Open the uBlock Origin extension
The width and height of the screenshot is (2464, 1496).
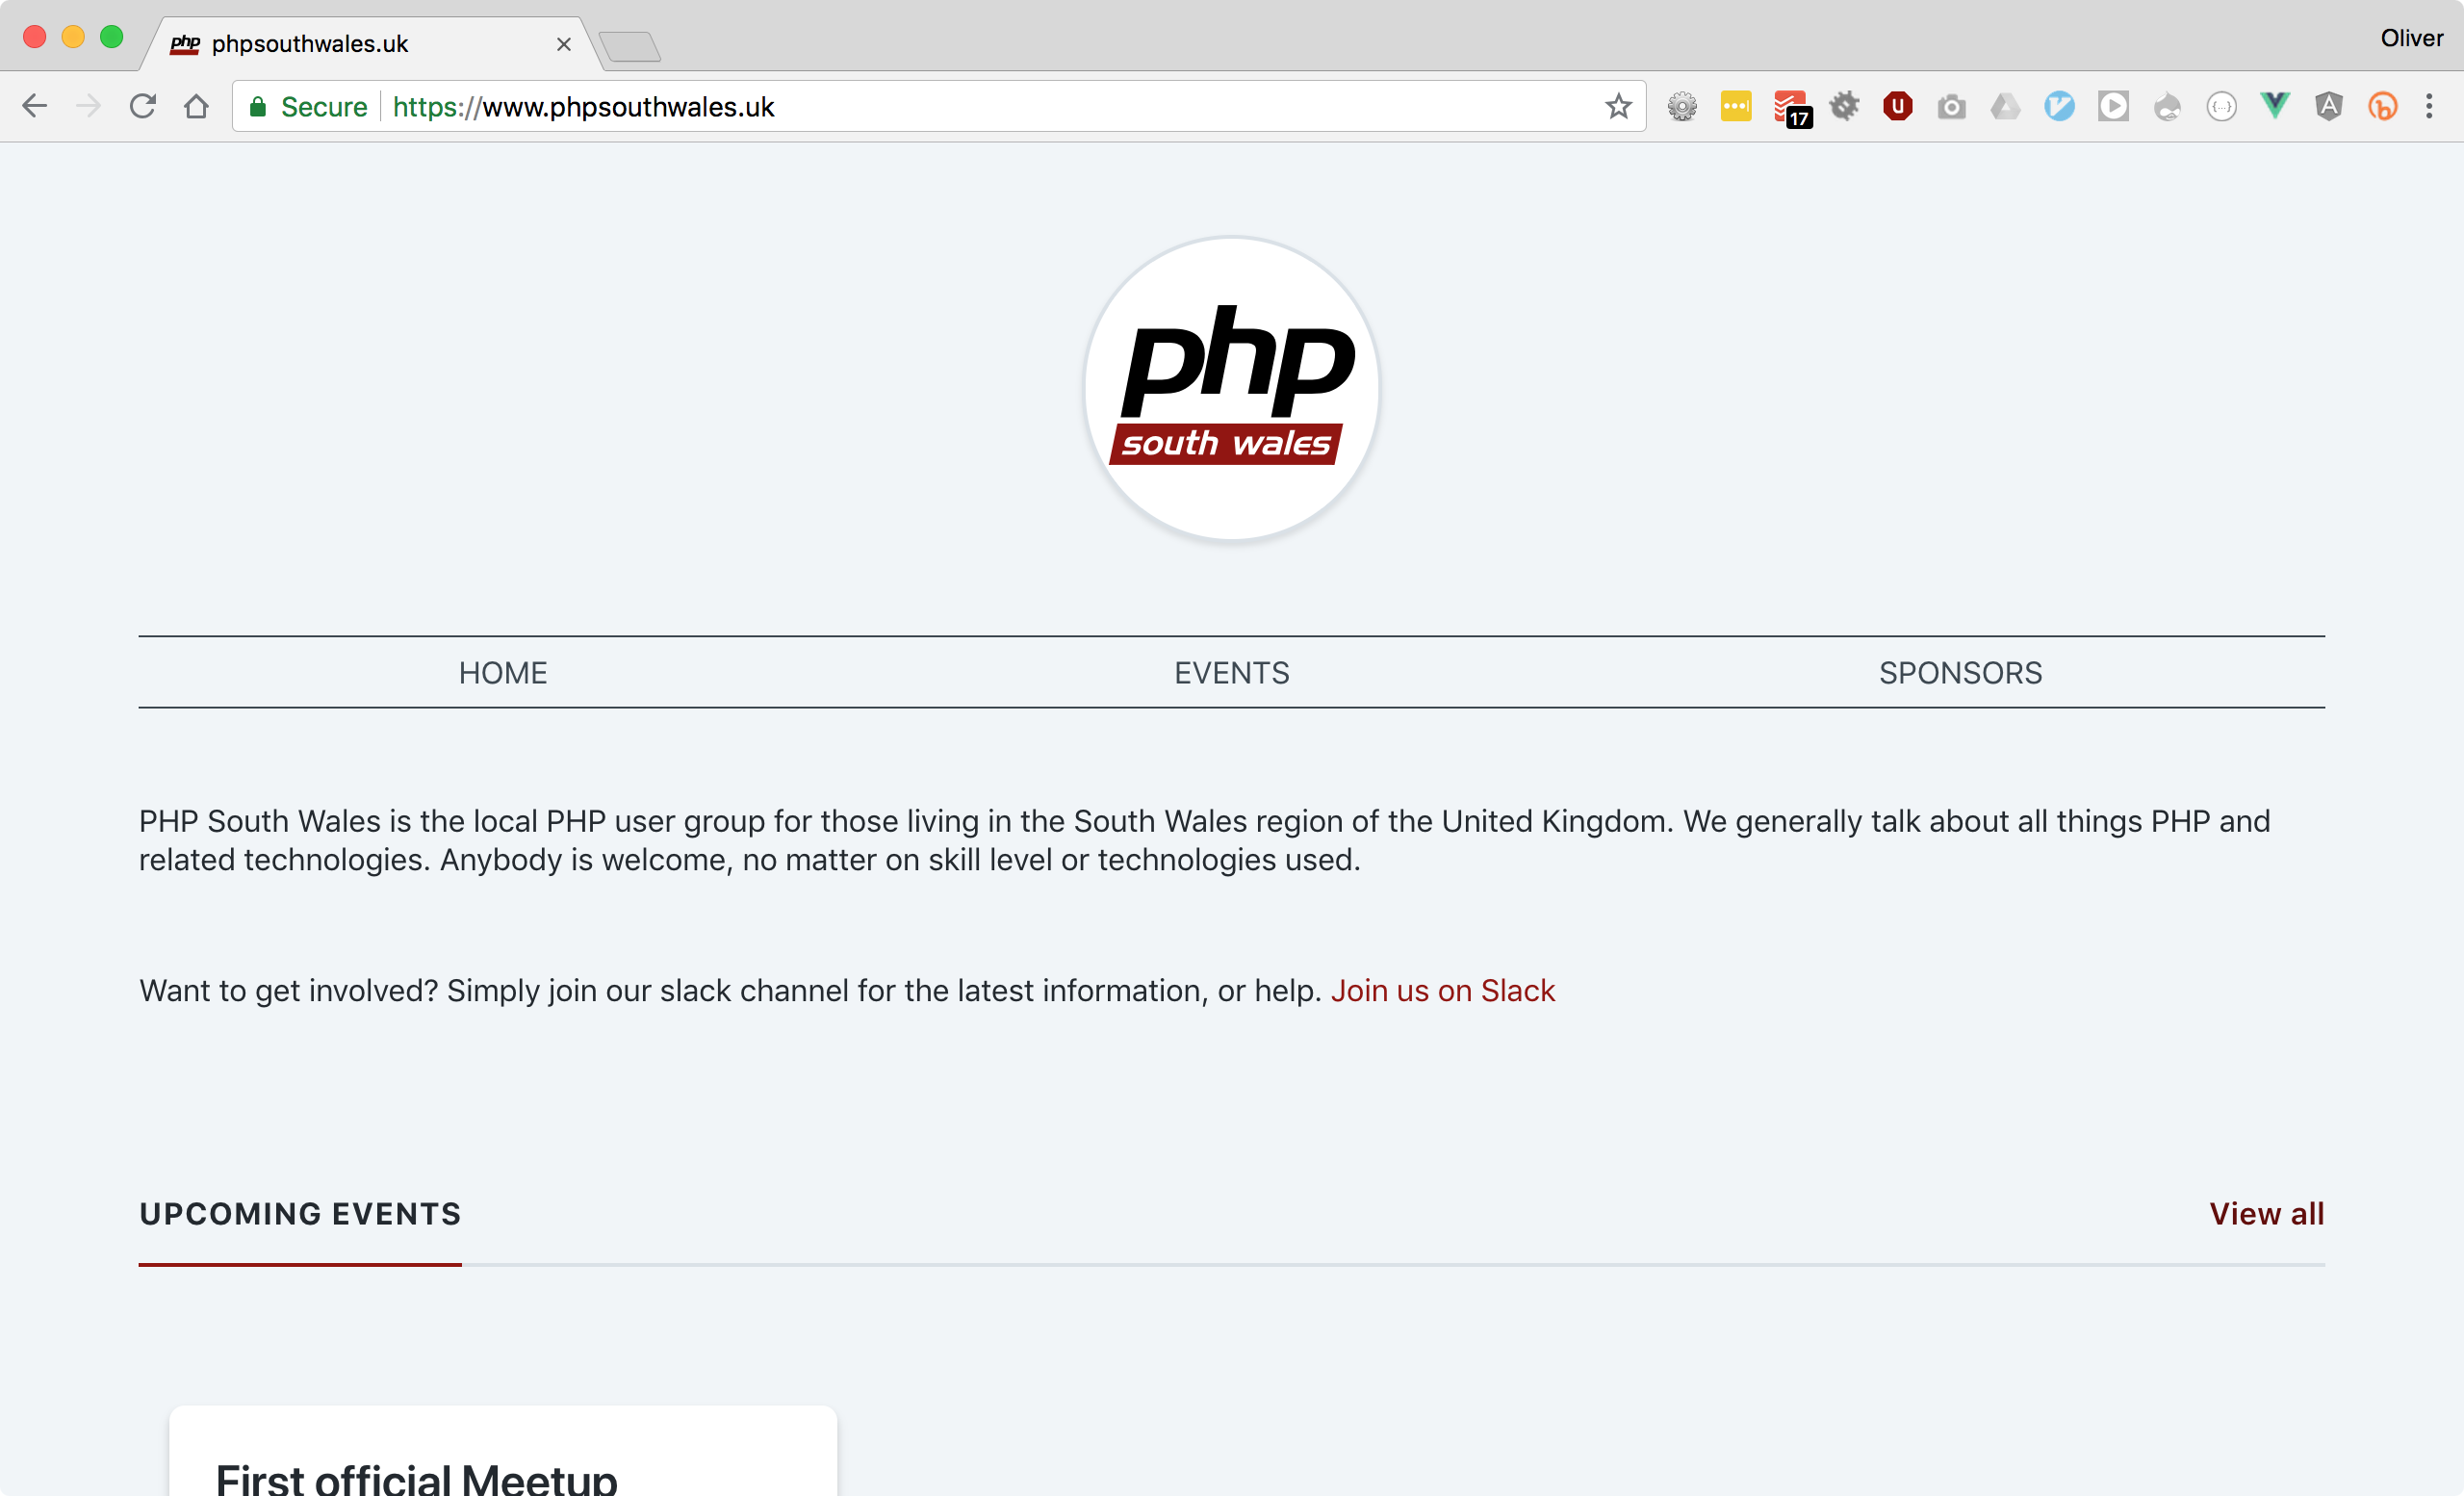1897,106
